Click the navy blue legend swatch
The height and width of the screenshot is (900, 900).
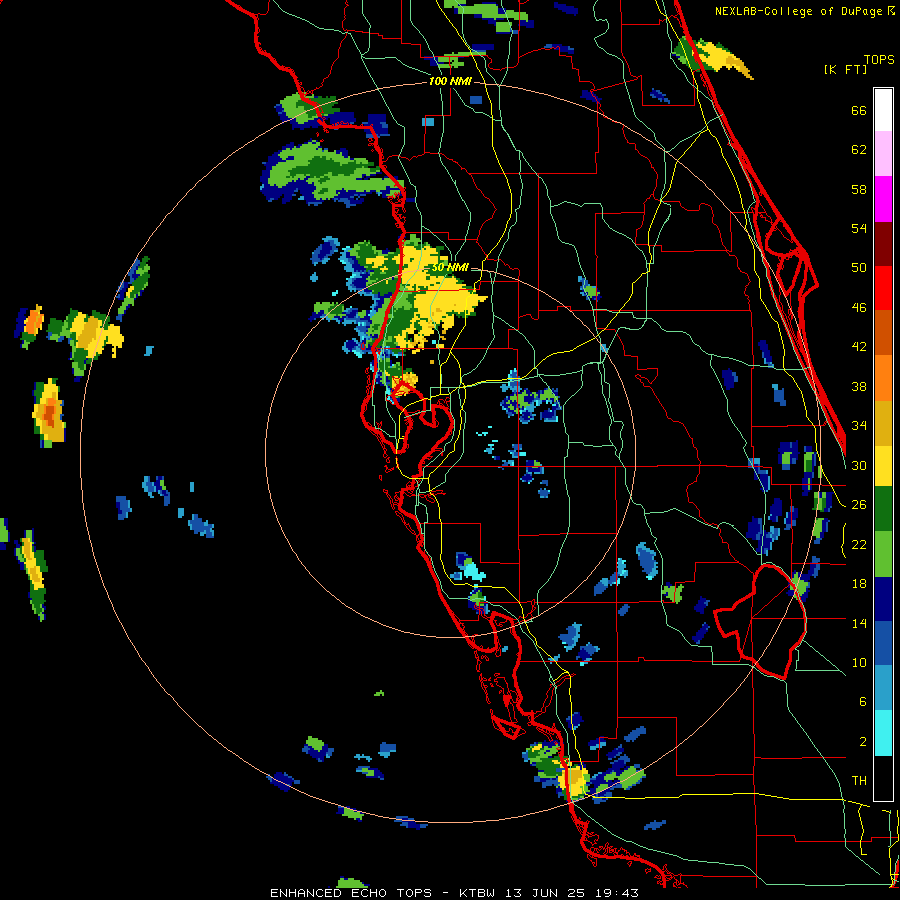[x=883, y=599]
